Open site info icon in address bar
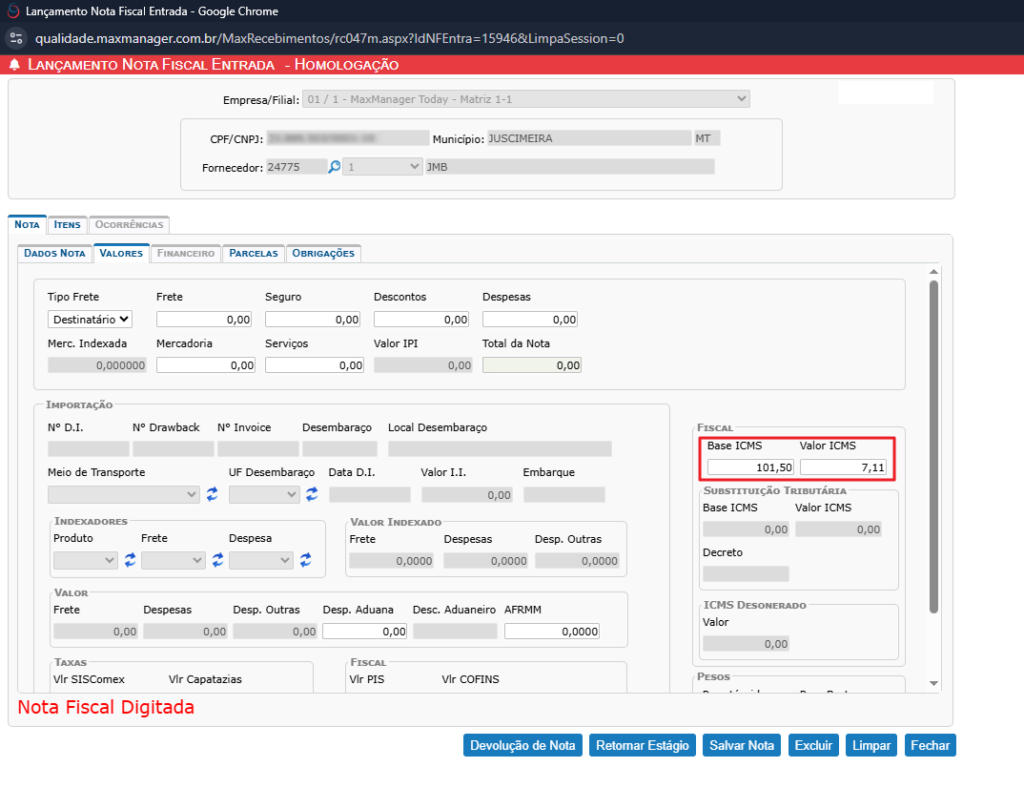This screenshot has height=809, width=1024. tap(15, 39)
